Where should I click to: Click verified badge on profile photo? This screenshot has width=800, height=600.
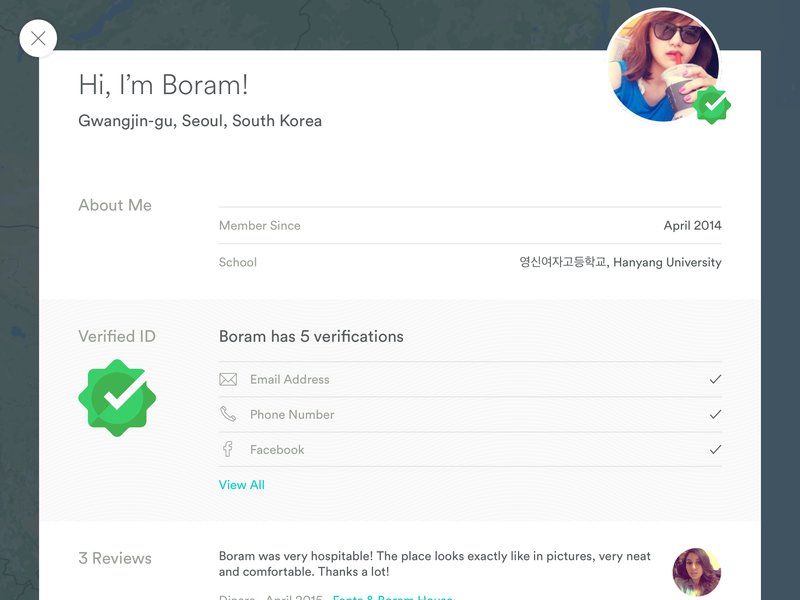pos(712,105)
